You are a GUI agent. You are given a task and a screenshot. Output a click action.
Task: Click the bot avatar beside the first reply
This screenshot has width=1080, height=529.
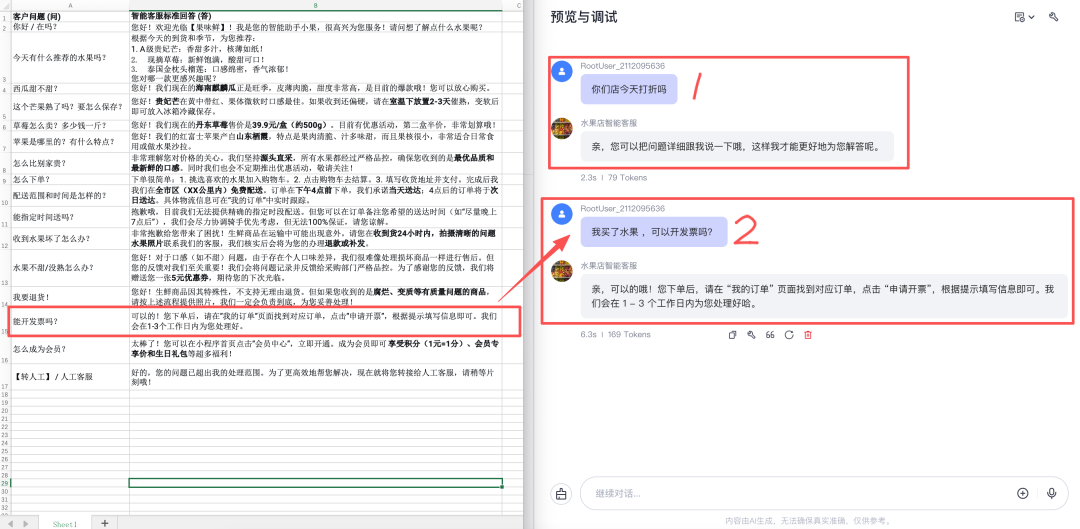(x=563, y=128)
